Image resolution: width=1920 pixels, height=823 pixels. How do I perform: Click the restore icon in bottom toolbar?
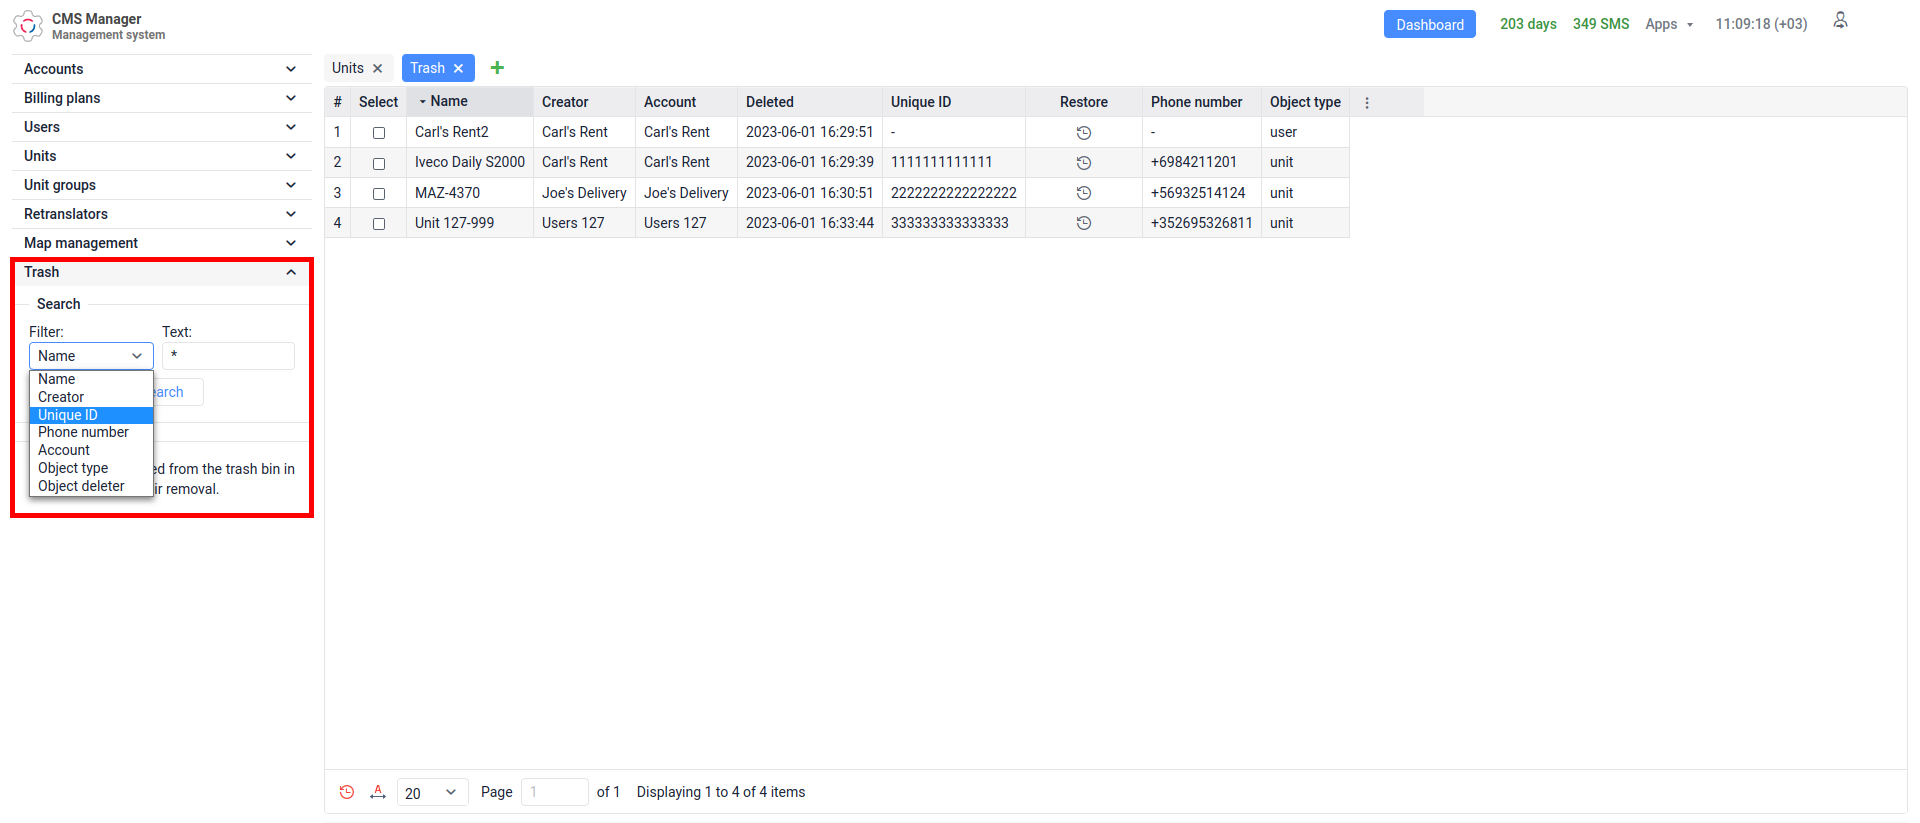tap(347, 792)
